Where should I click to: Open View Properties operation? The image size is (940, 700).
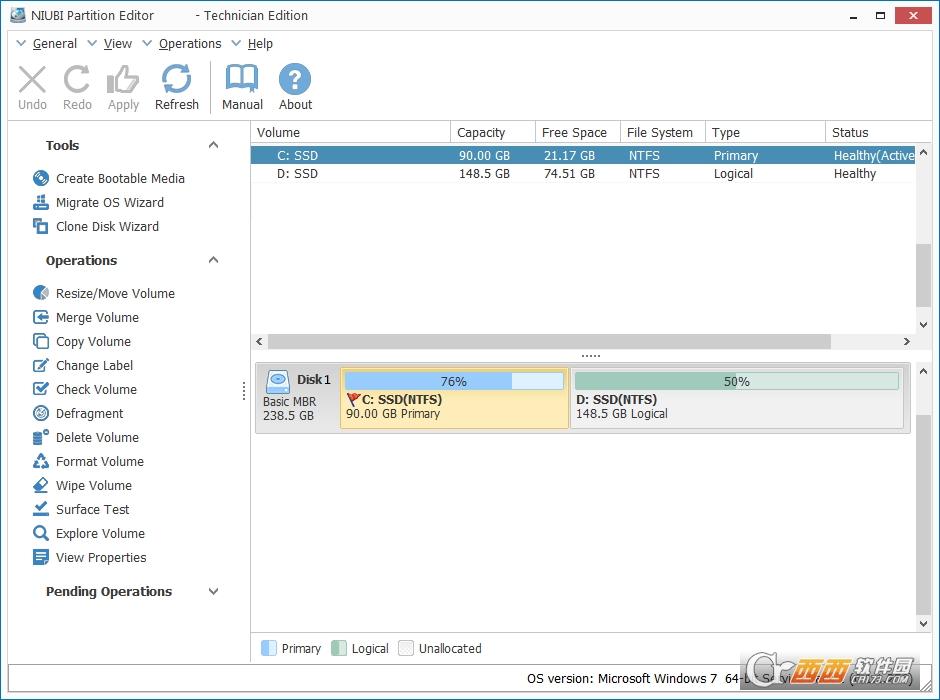pyautogui.click(x=89, y=557)
